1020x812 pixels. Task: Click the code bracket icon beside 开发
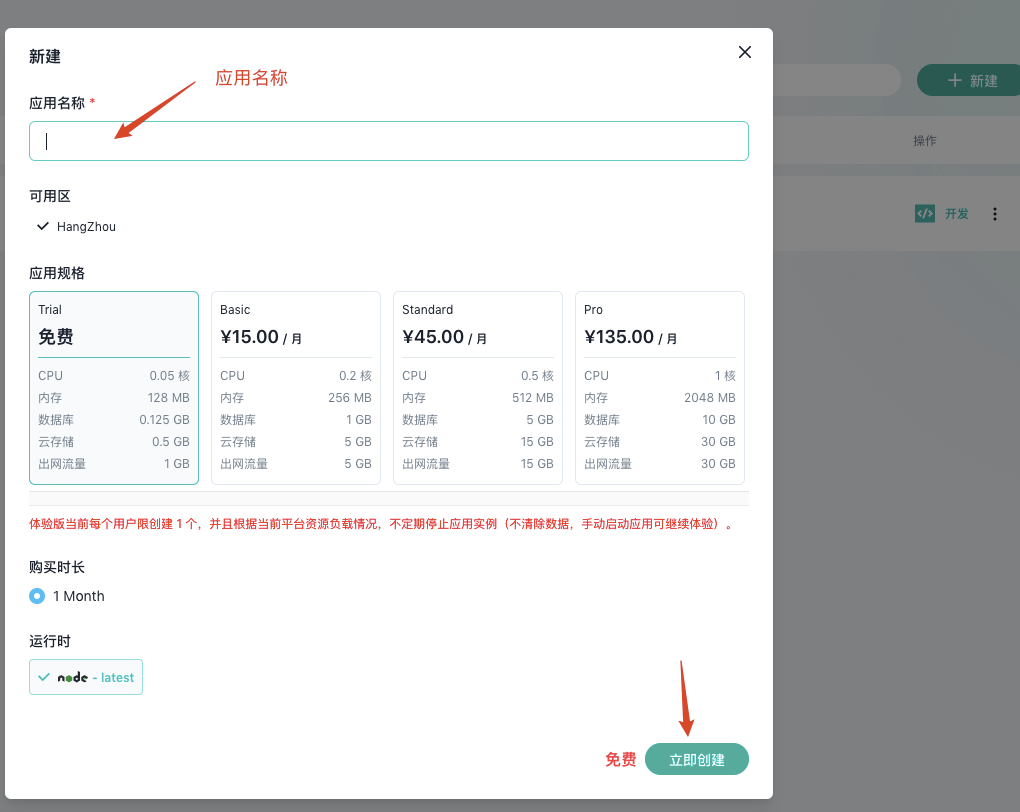(925, 213)
